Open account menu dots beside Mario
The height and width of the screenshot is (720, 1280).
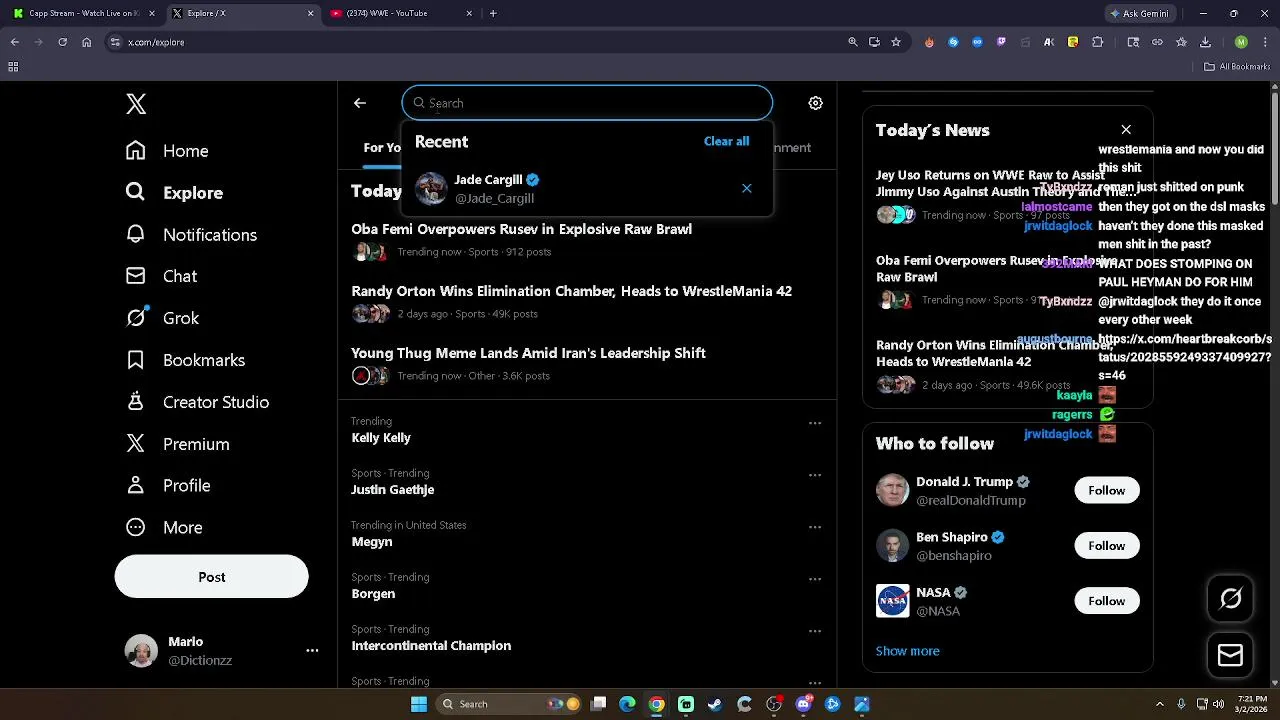[x=312, y=650]
